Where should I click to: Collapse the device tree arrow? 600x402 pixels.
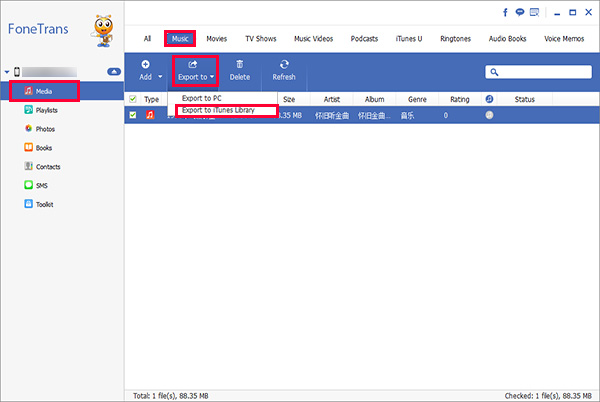click(7, 72)
